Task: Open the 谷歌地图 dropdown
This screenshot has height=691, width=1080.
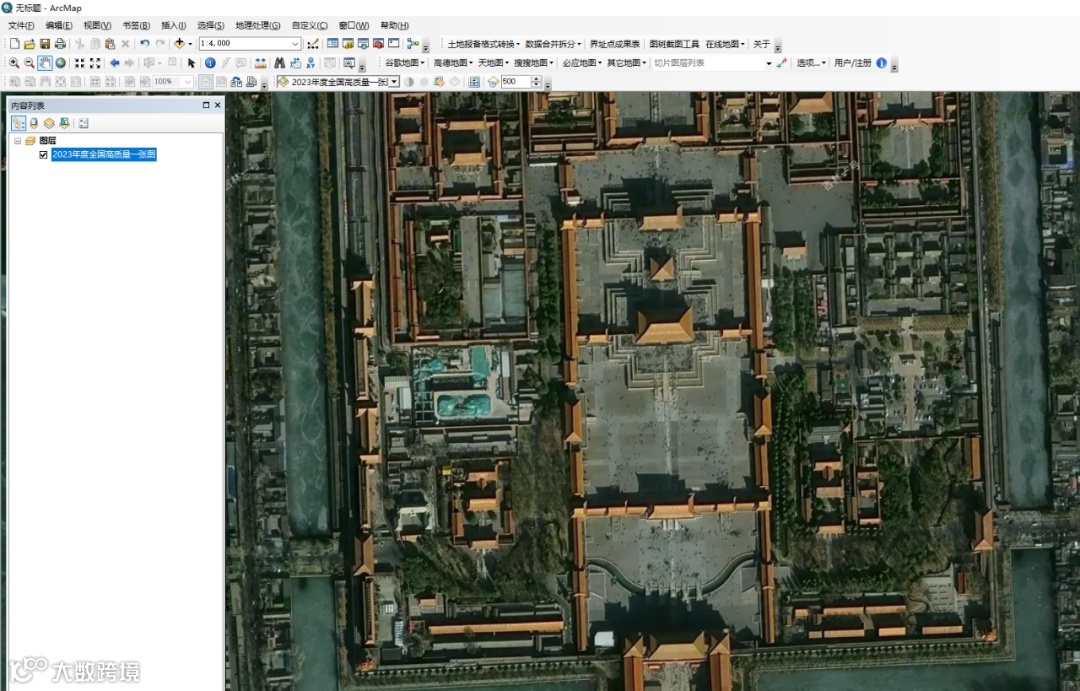Action: coord(404,63)
